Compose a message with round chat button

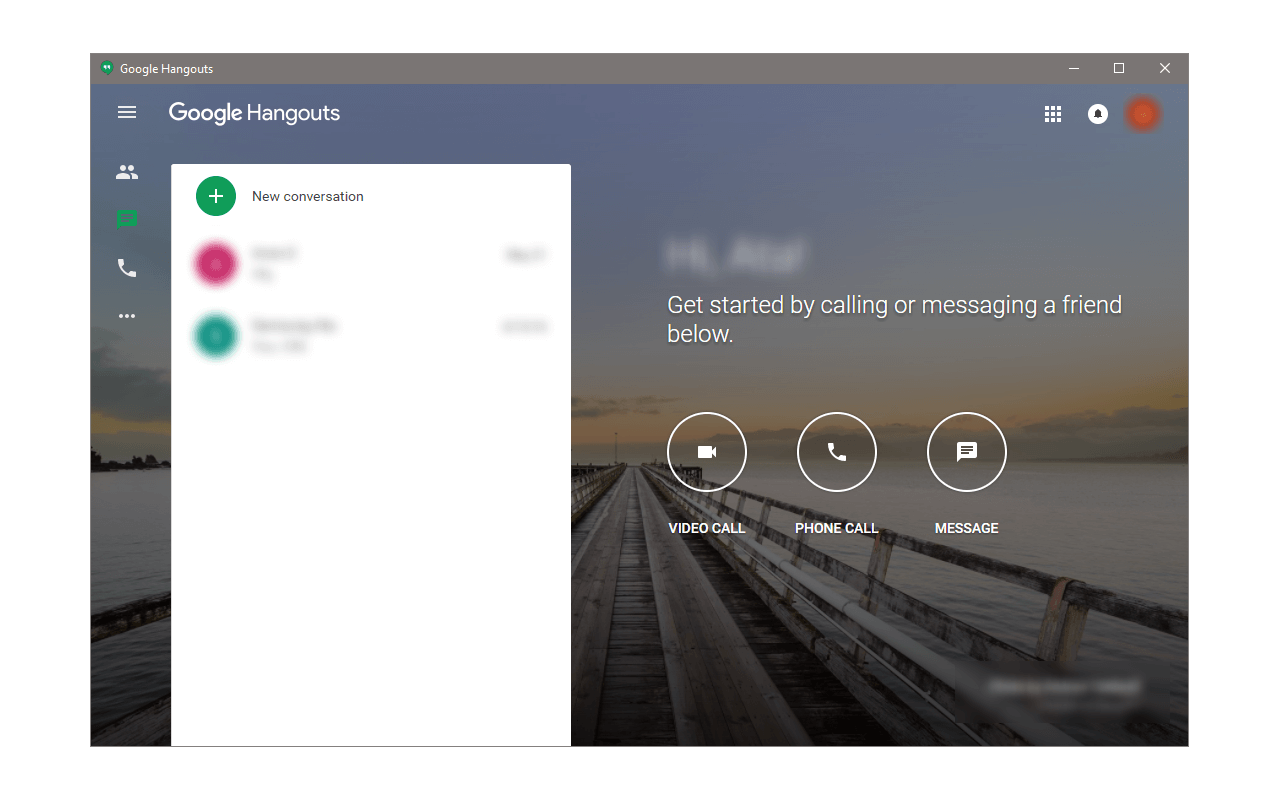coord(967,452)
